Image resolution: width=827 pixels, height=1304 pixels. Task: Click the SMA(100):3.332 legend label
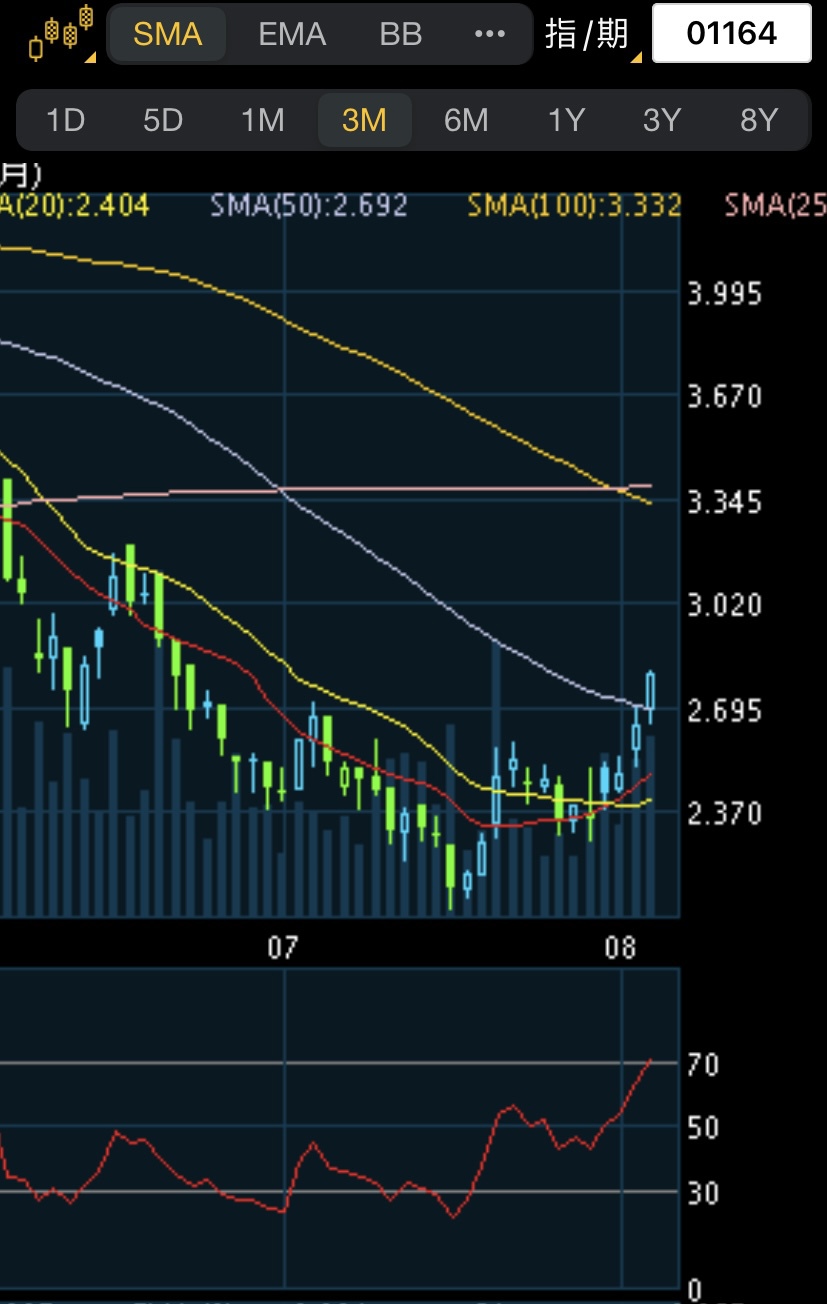(575, 206)
